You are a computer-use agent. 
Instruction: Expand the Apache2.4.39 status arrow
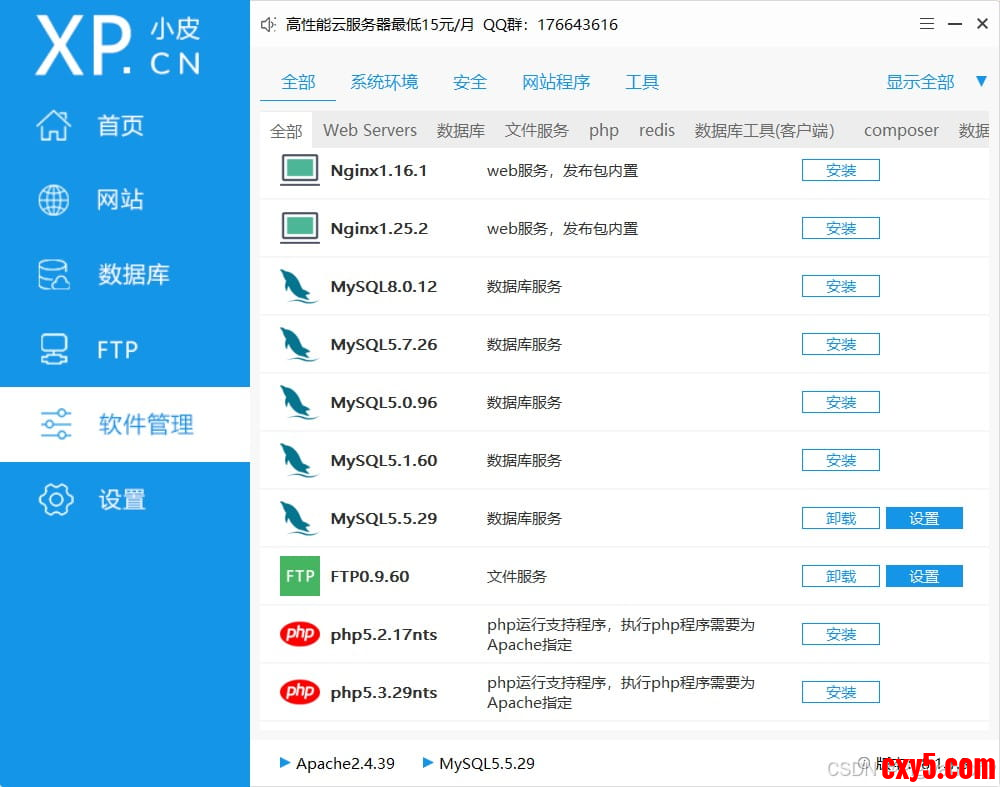click(x=285, y=763)
